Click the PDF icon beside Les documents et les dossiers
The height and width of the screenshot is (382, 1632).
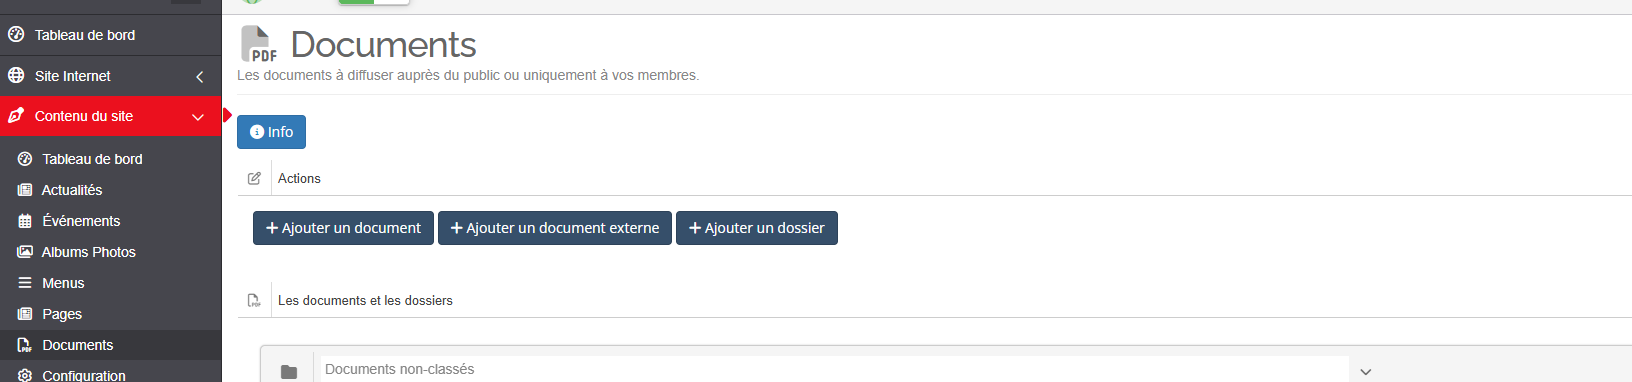click(254, 300)
